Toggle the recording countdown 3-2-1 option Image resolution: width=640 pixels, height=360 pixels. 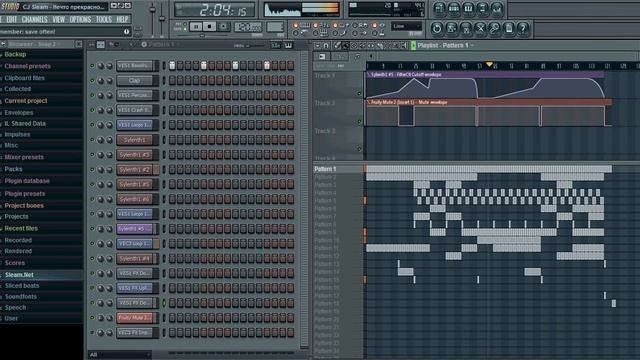315,25
